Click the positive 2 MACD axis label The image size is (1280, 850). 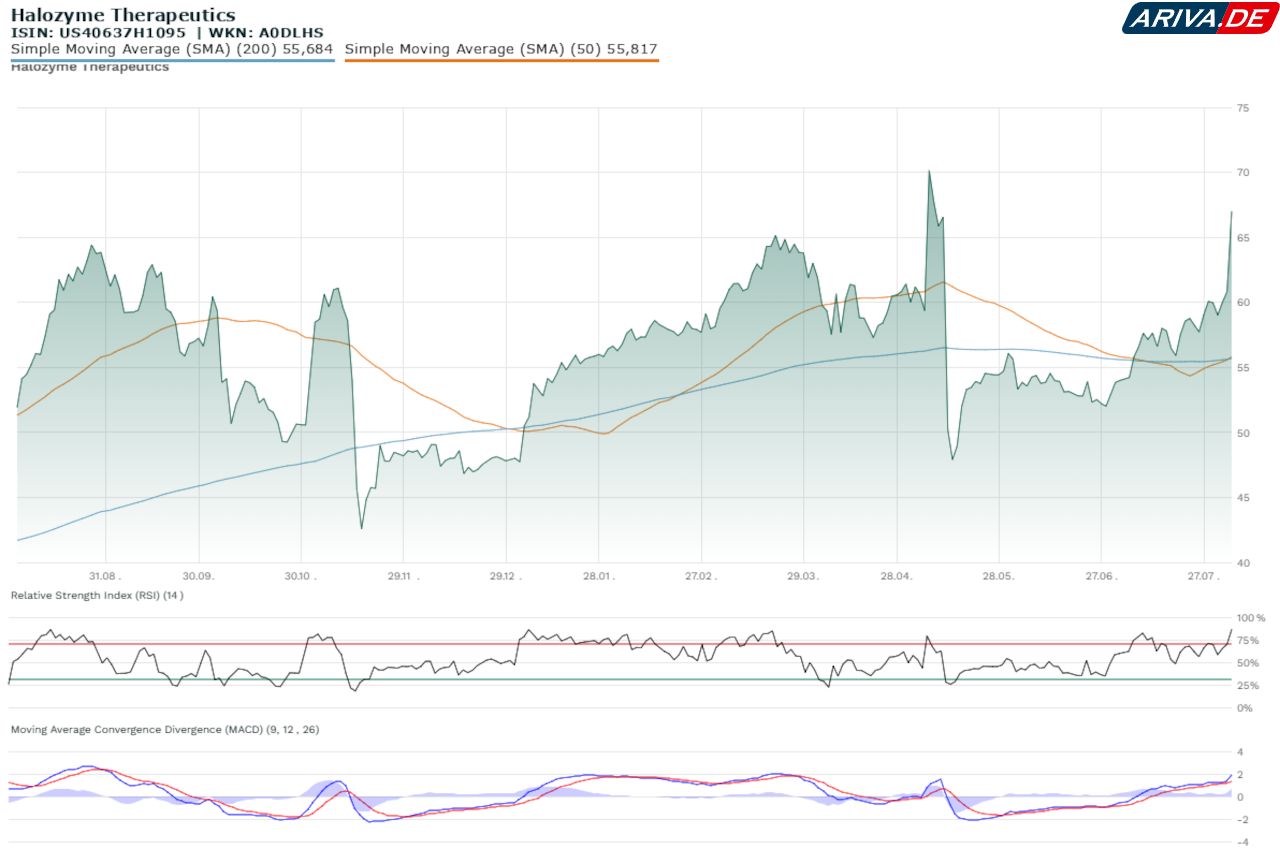[x=1240, y=775]
